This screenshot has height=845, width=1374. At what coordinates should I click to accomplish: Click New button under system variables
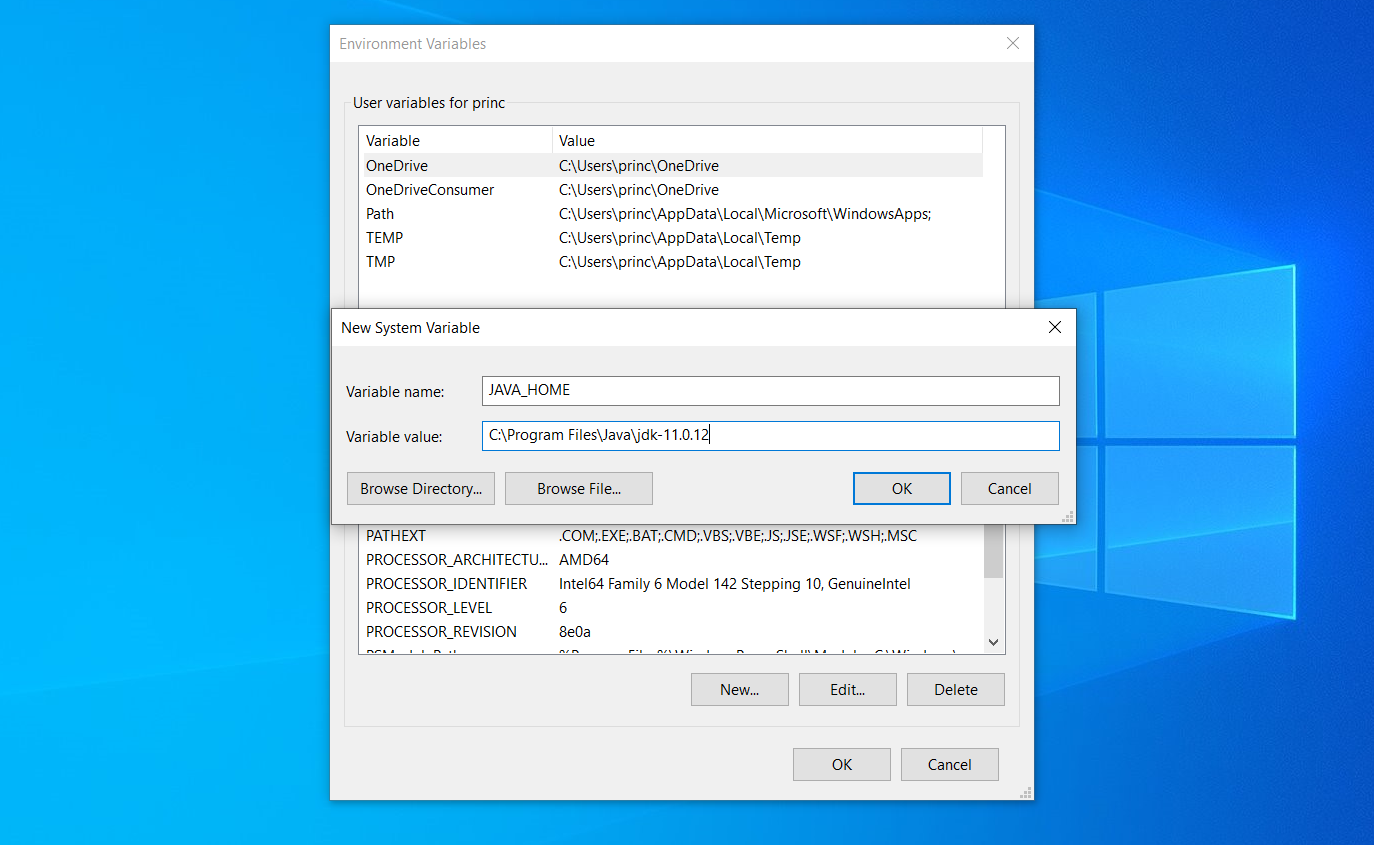(740, 690)
